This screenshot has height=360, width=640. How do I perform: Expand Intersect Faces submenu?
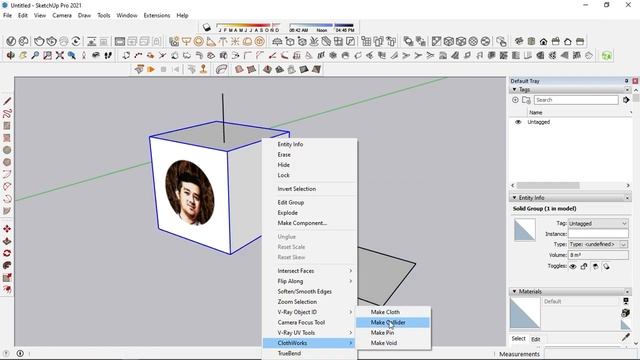310,271
